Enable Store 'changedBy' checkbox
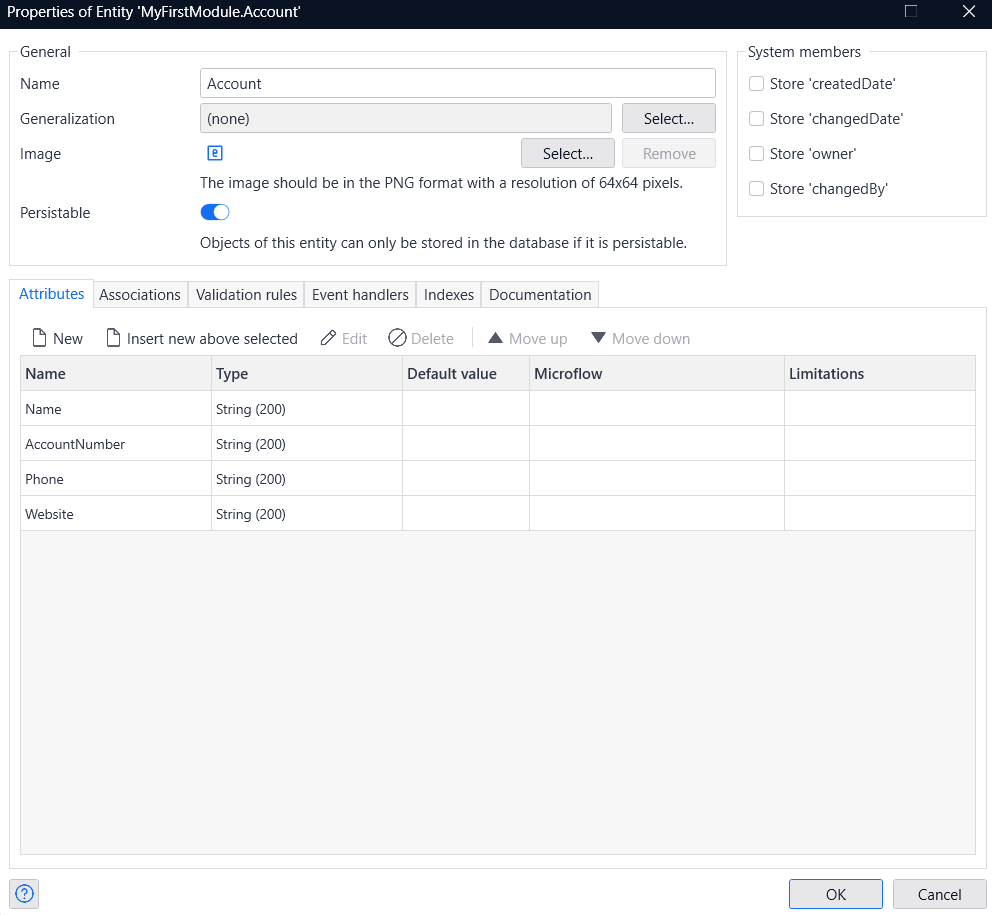The width and height of the screenshot is (992, 915). (757, 189)
